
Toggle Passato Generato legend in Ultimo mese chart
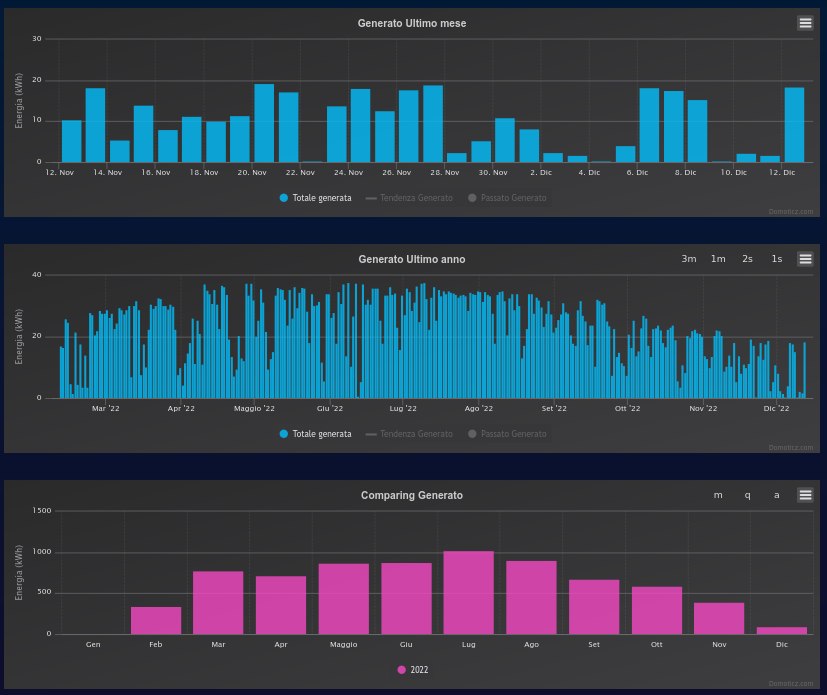click(x=507, y=198)
